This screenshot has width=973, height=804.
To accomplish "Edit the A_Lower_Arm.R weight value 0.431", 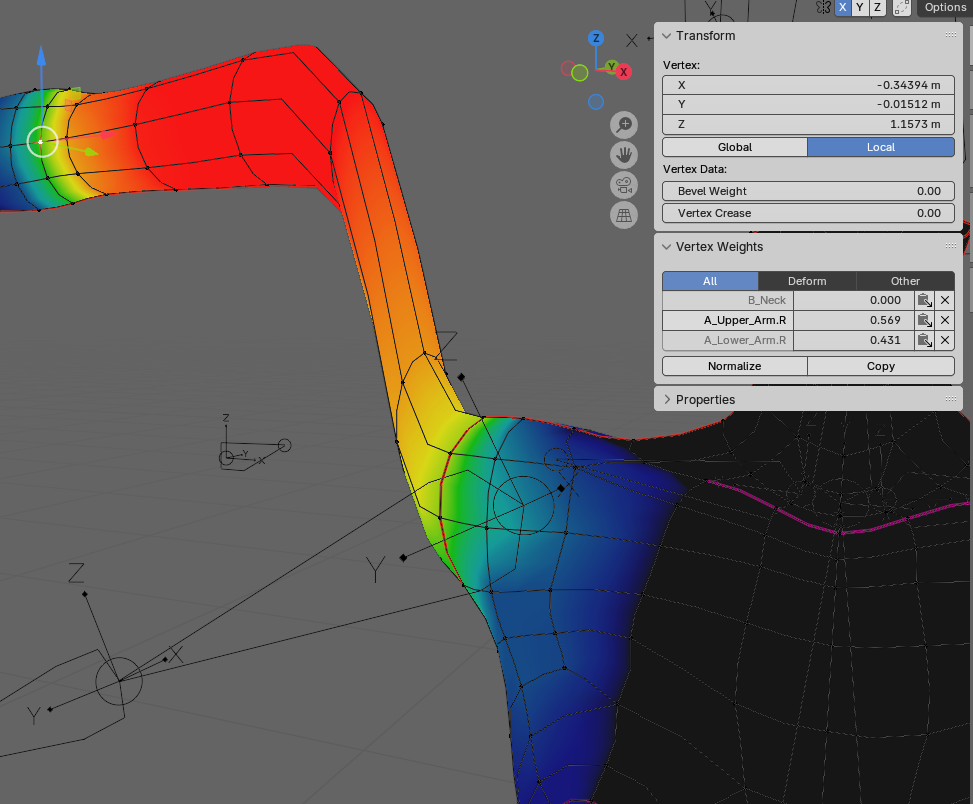I will tap(854, 340).
